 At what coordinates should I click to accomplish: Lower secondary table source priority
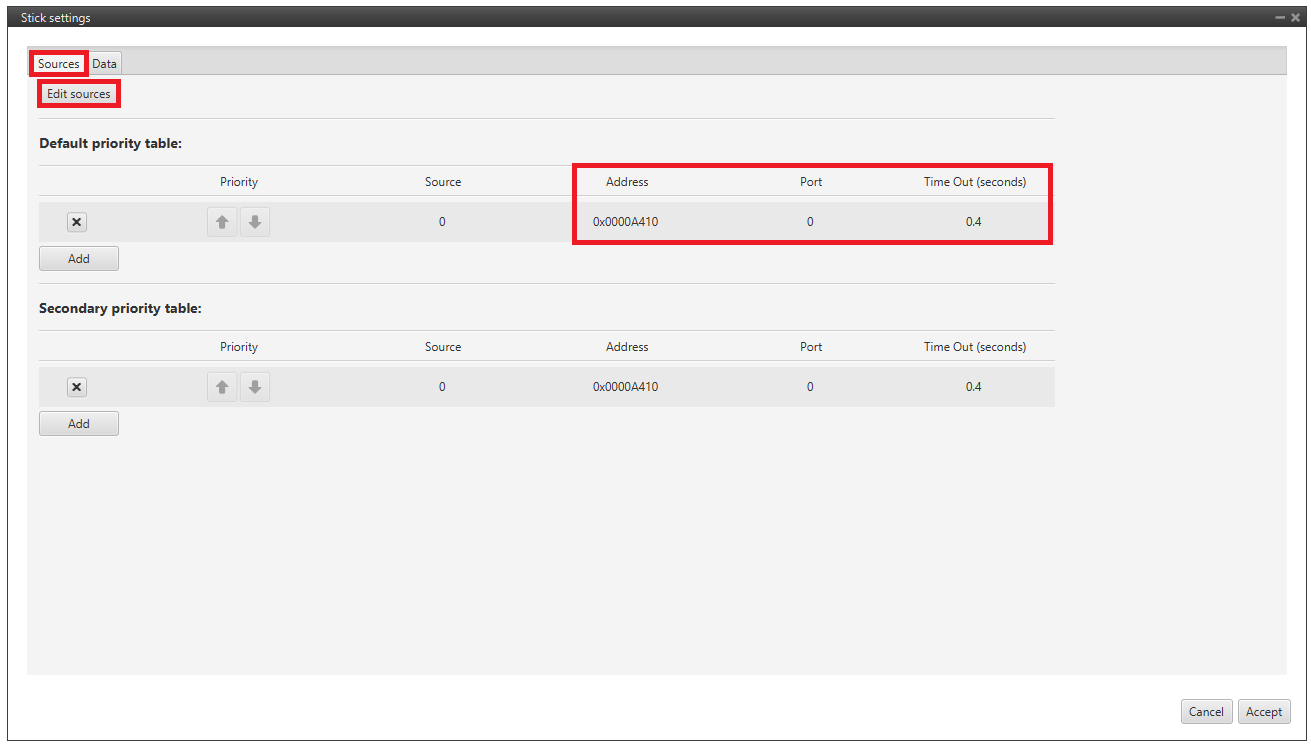coord(255,387)
